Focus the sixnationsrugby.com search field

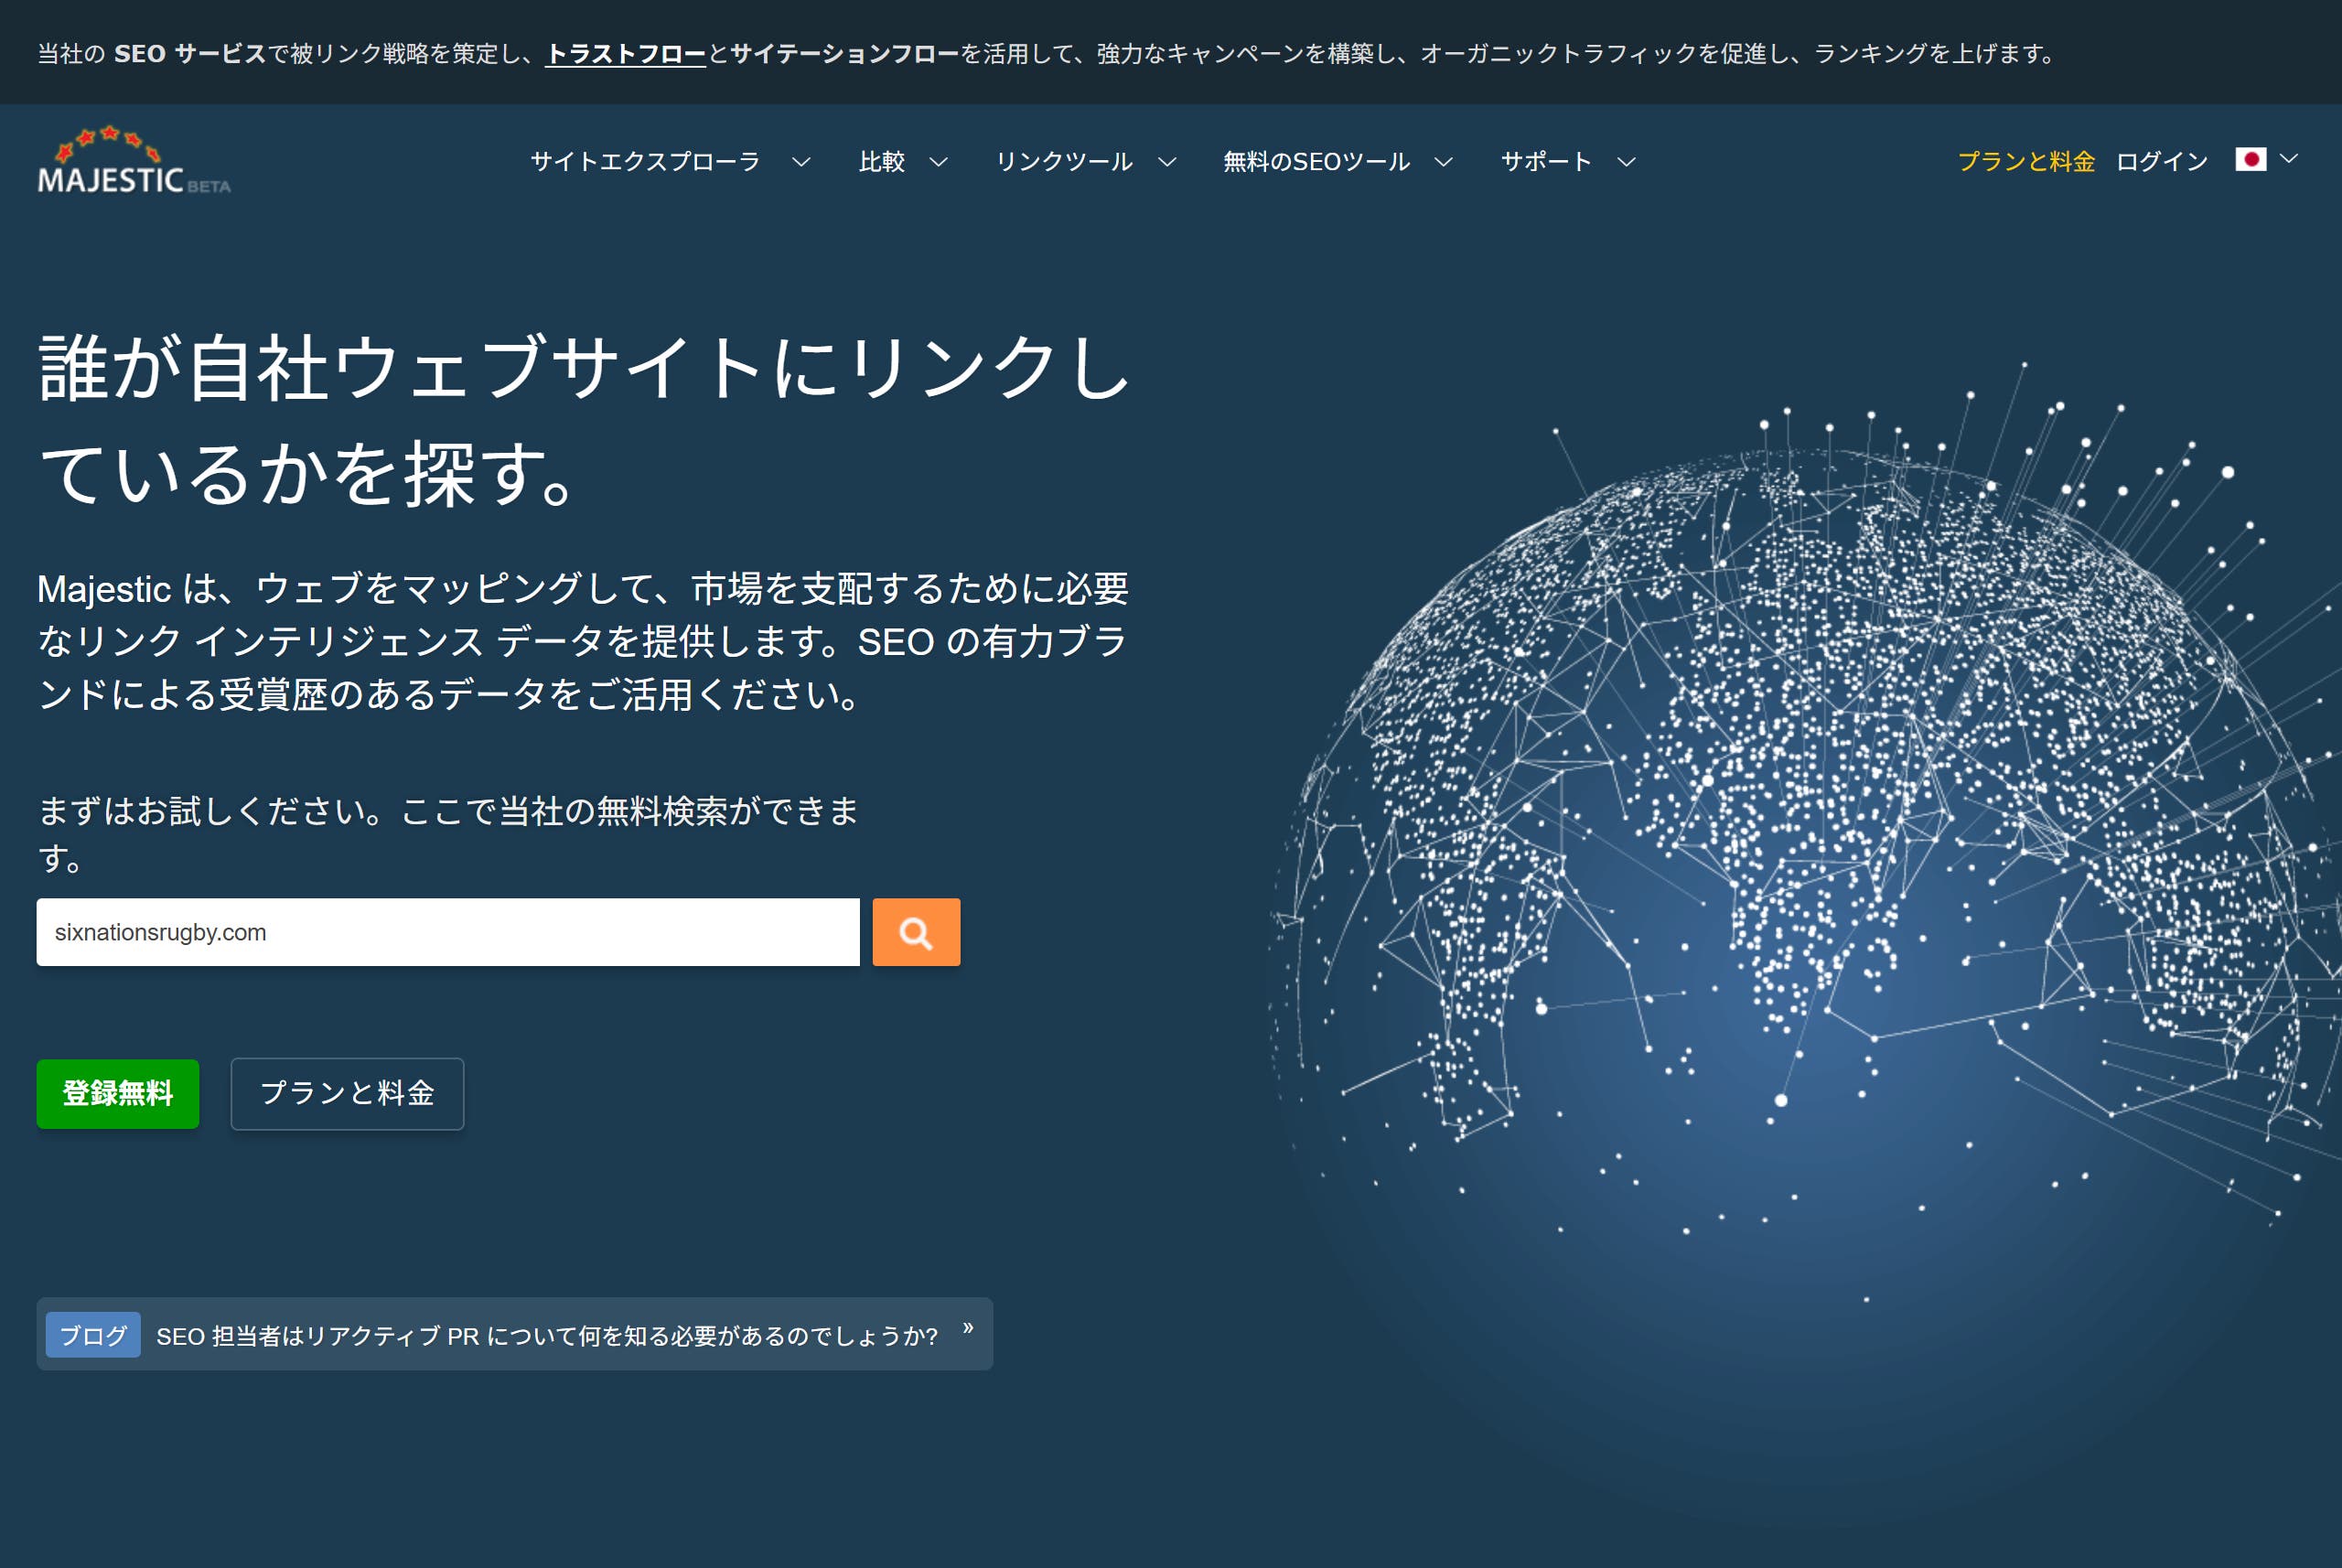click(x=448, y=932)
